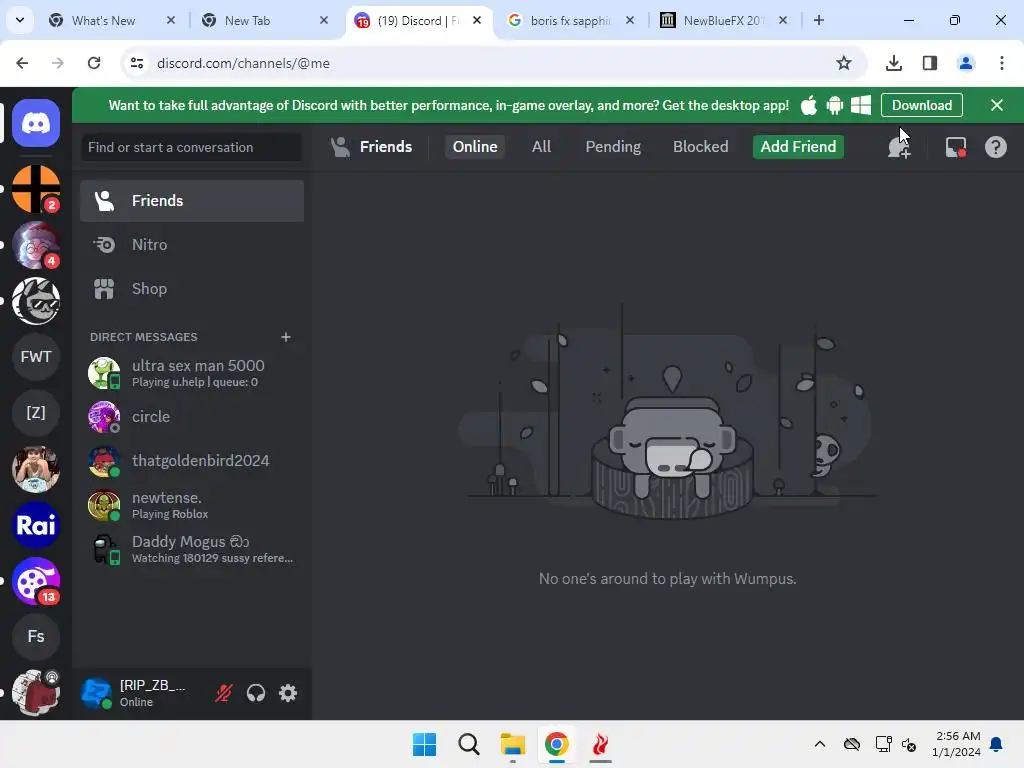Open the orange cross server with 2 notifications

(x=36, y=189)
